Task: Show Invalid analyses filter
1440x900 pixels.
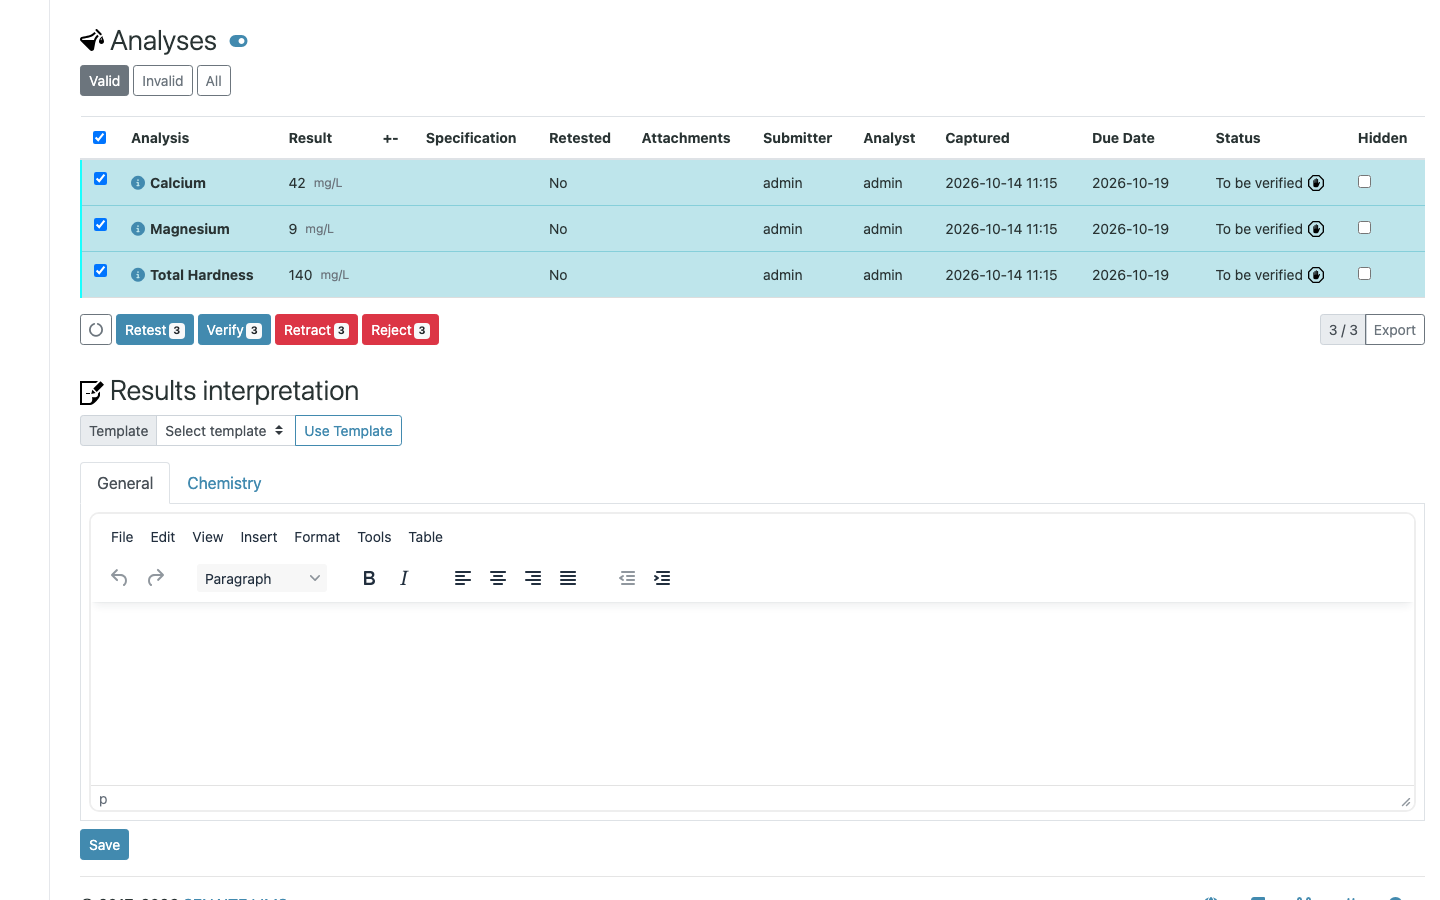Action: click(x=163, y=81)
